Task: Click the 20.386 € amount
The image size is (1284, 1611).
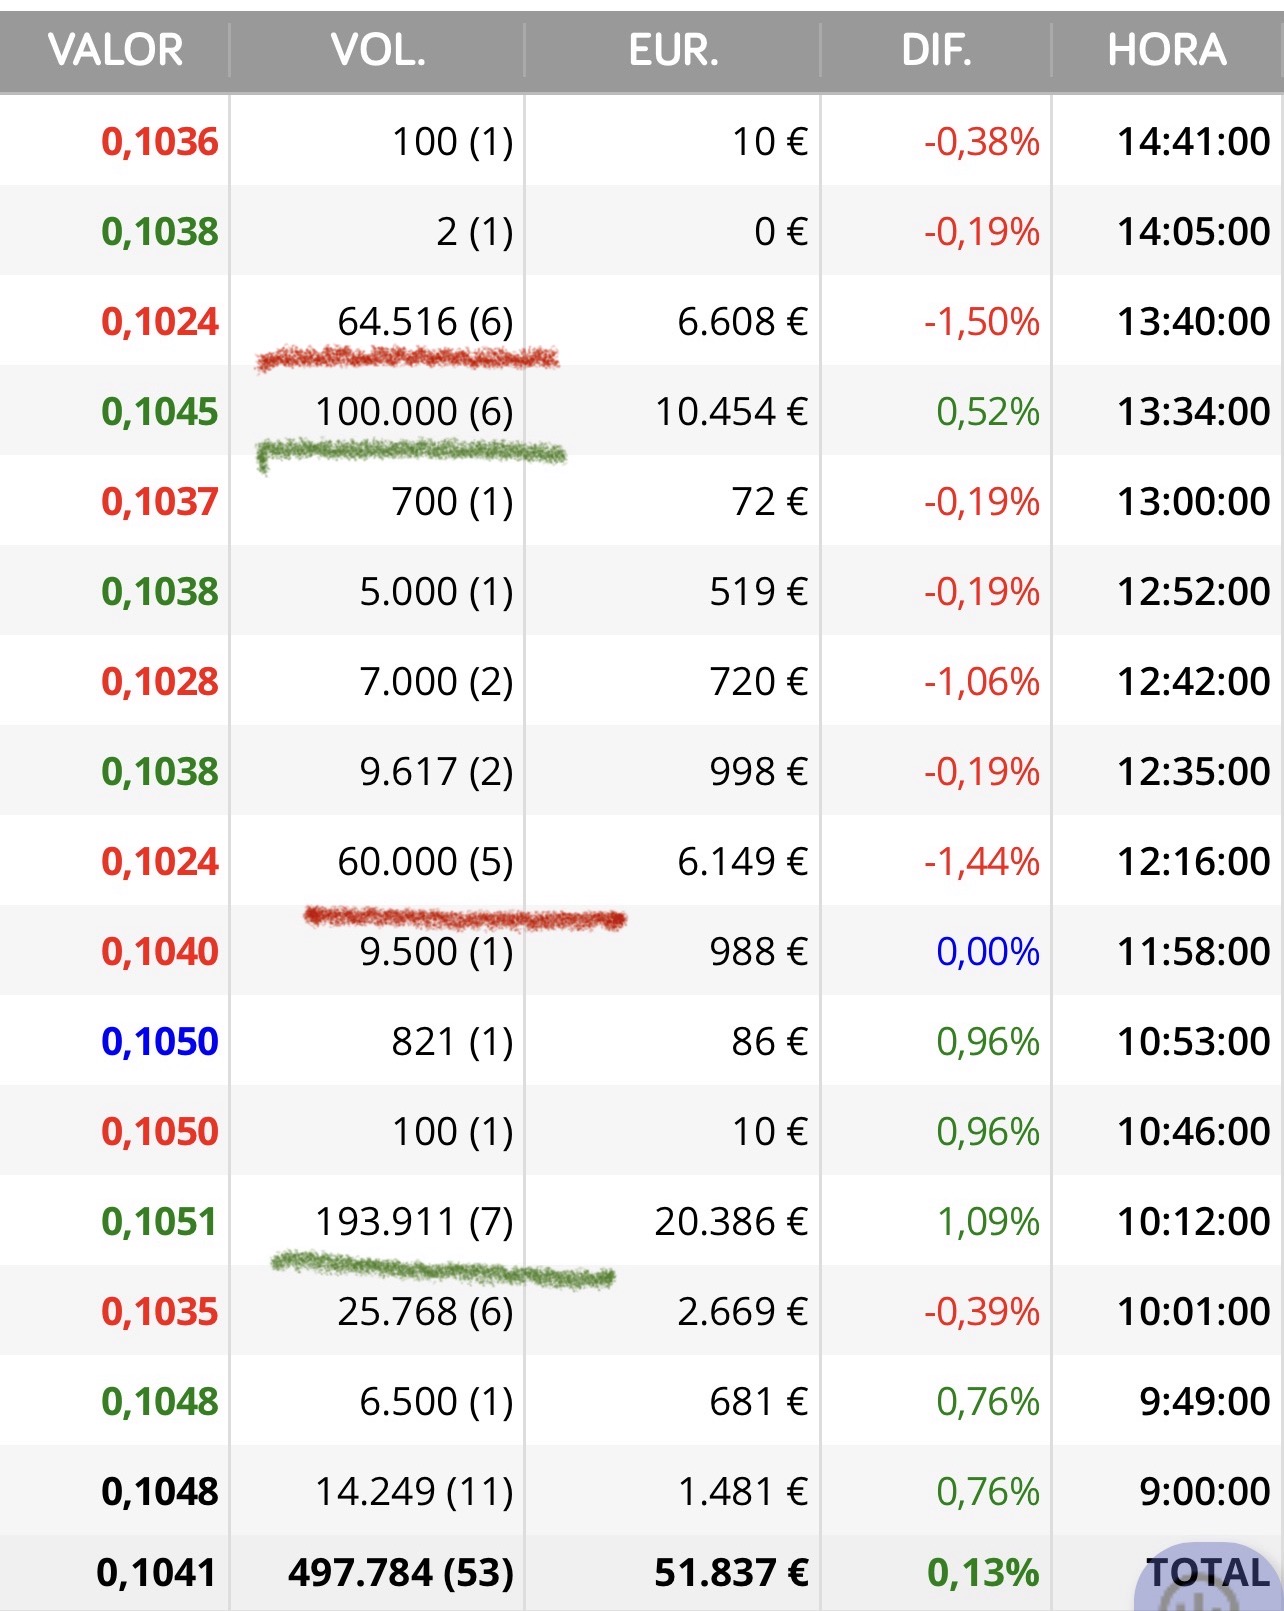Action: [731, 1222]
